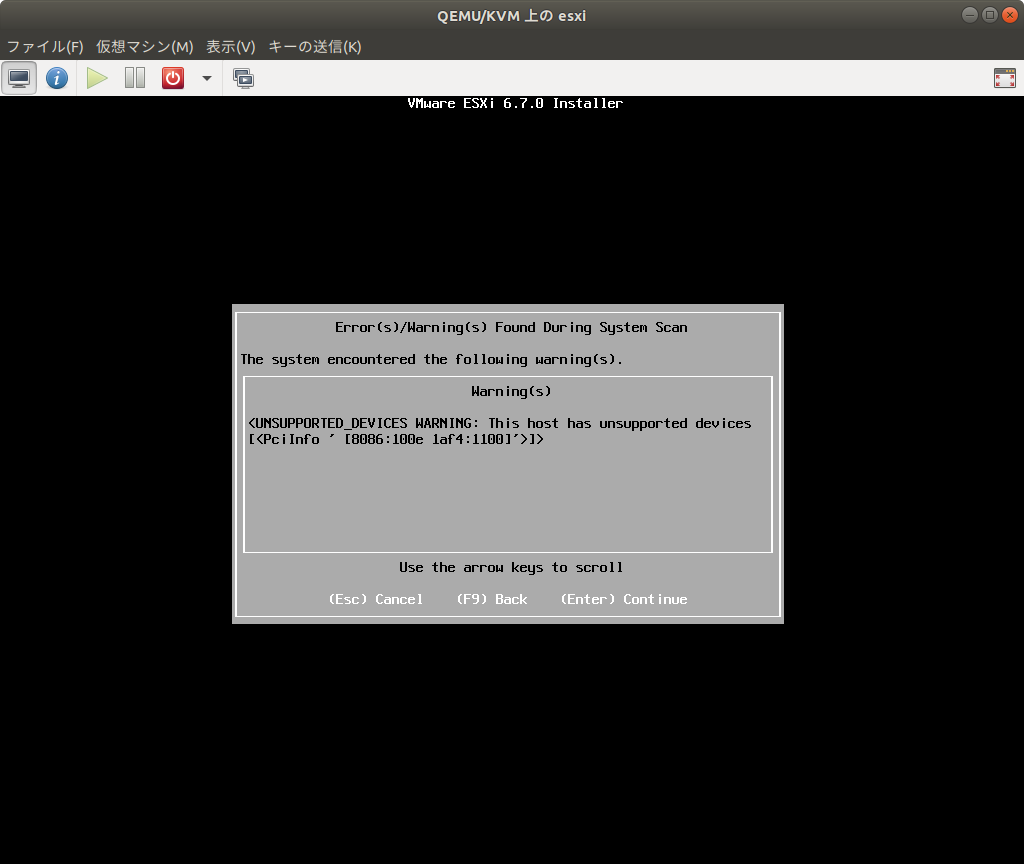The height and width of the screenshot is (864, 1024).
Task: Maximize the QEMU/KVM esxi window
Action: coord(990,15)
